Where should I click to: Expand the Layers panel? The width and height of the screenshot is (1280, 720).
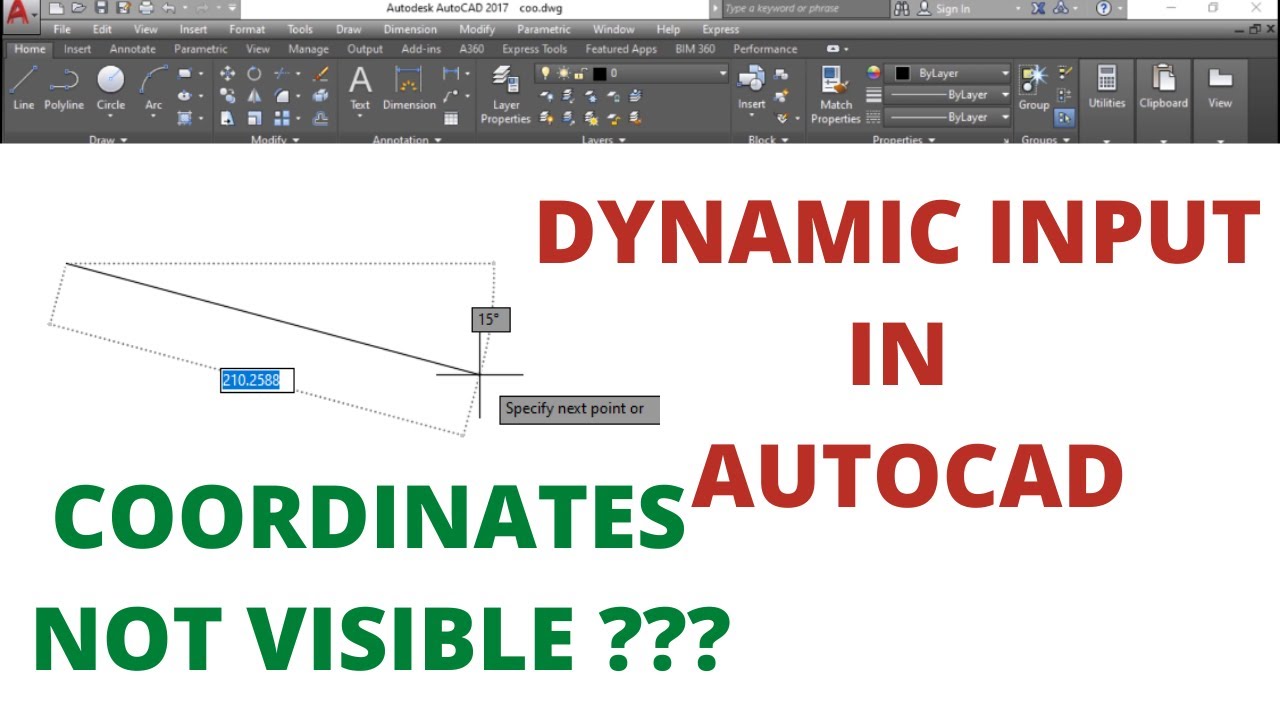coord(603,140)
